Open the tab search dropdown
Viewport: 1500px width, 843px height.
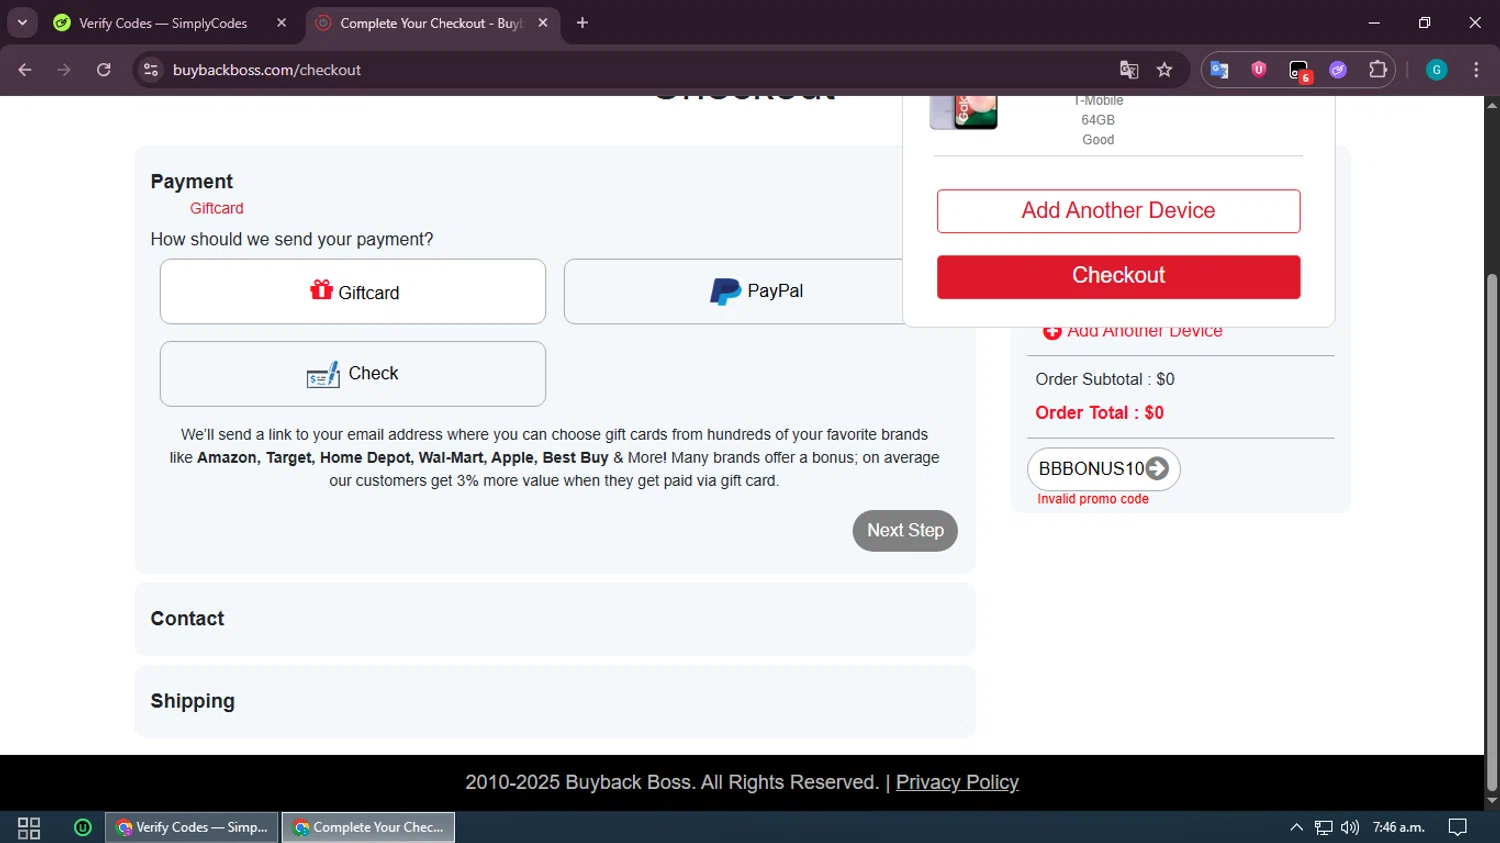[x=22, y=23]
